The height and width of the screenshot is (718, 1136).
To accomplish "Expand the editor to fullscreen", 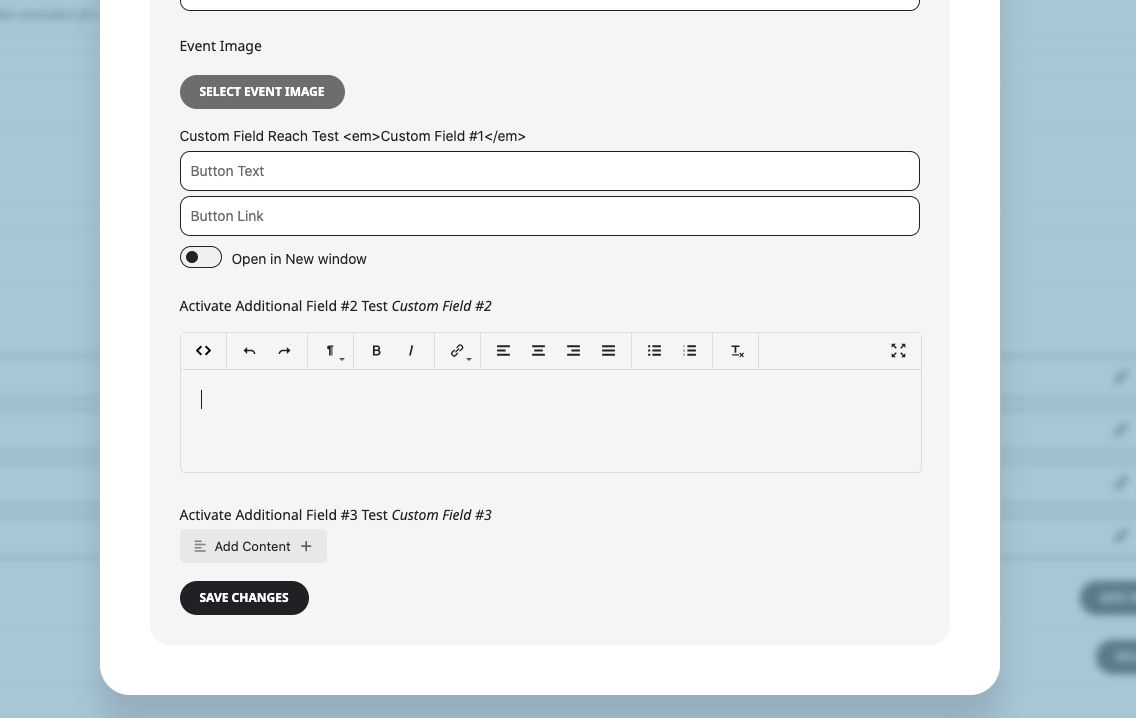I will (x=898, y=350).
